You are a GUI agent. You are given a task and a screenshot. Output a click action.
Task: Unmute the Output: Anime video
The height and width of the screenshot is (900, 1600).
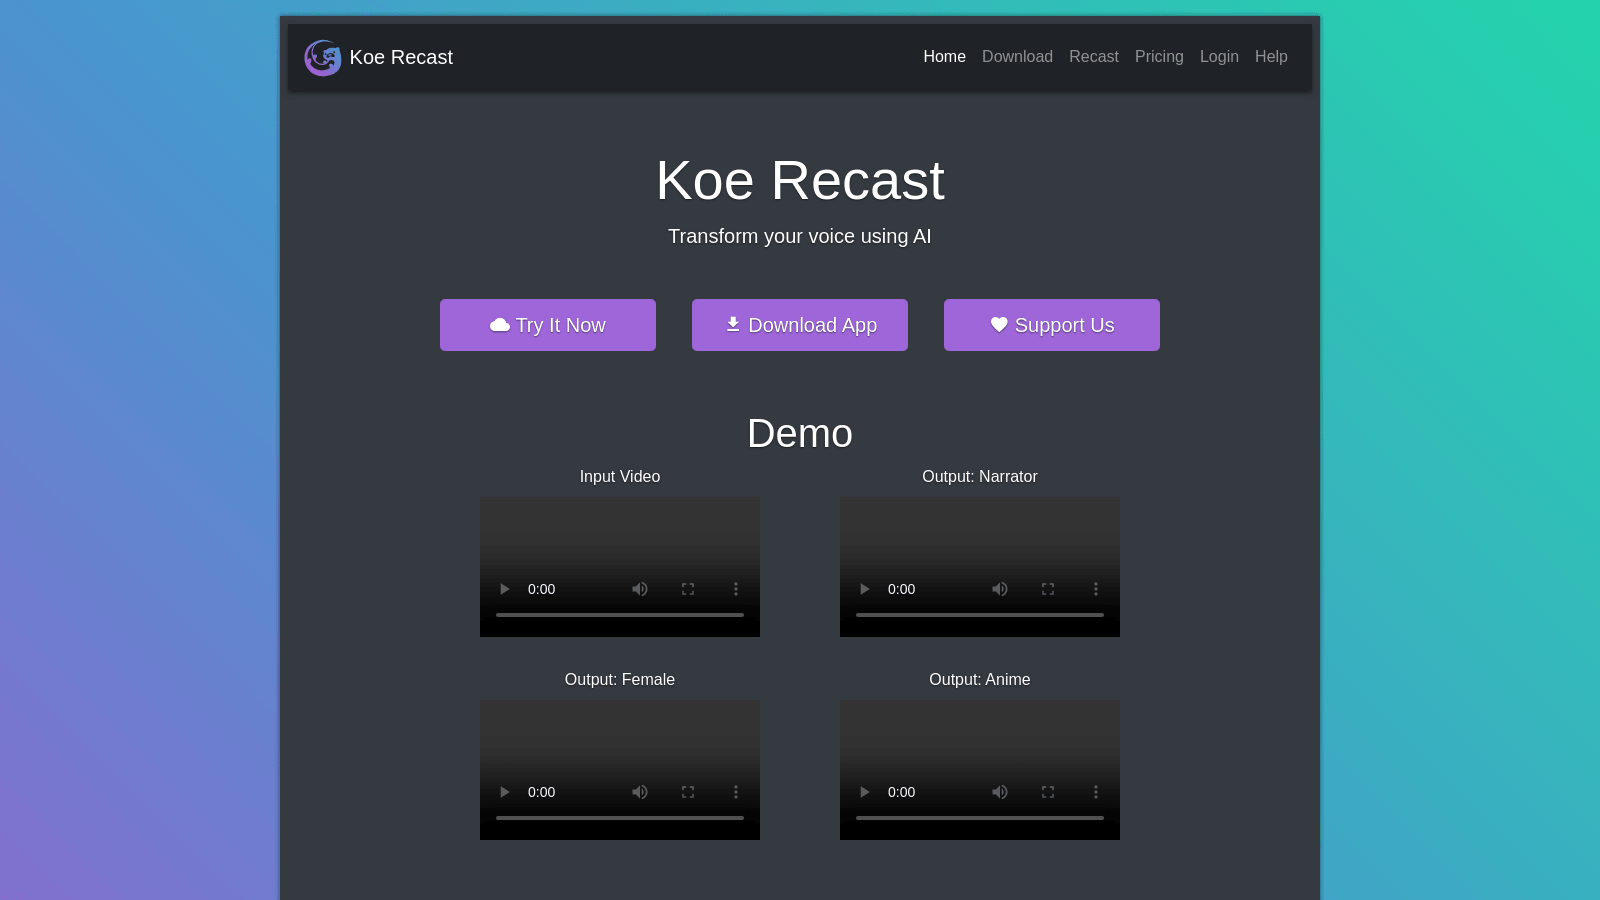999,791
